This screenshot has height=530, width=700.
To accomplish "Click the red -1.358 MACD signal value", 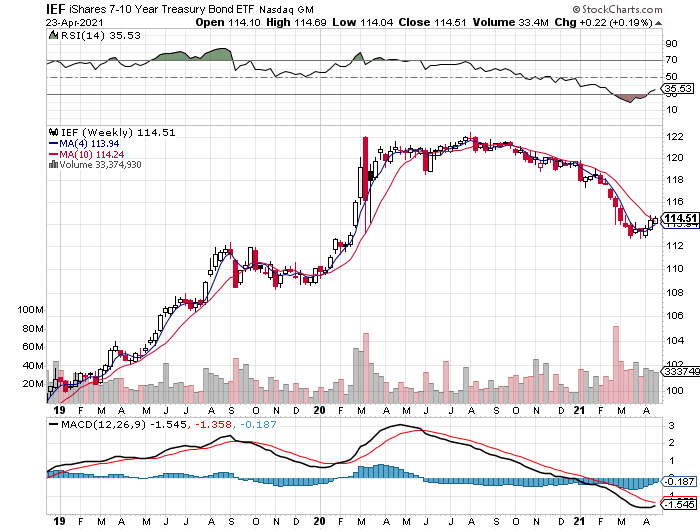I will coord(213,425).
